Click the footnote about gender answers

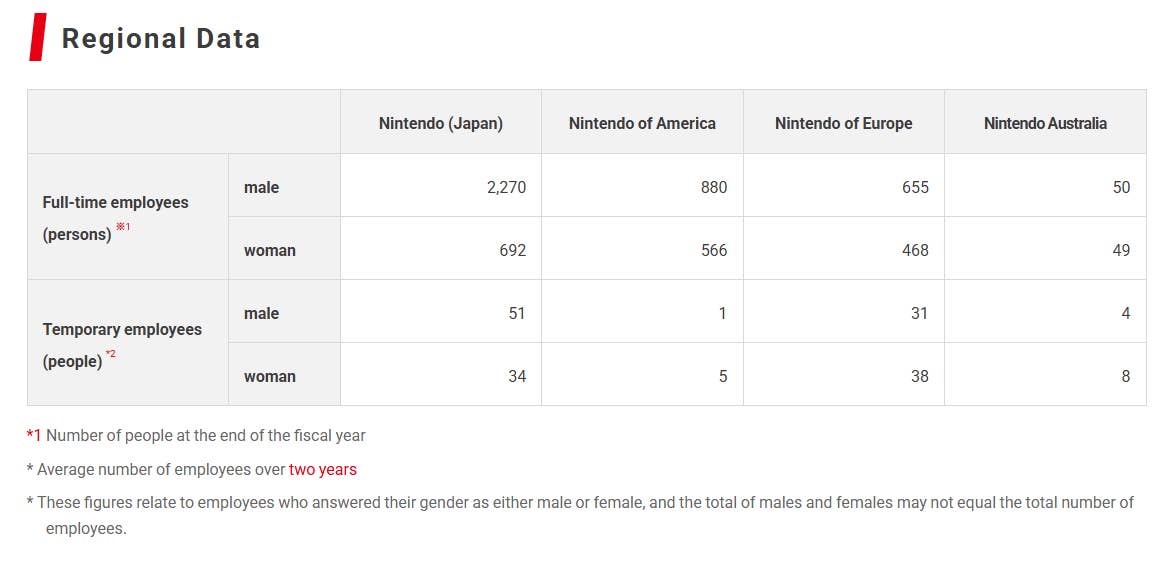click(580, 515)
